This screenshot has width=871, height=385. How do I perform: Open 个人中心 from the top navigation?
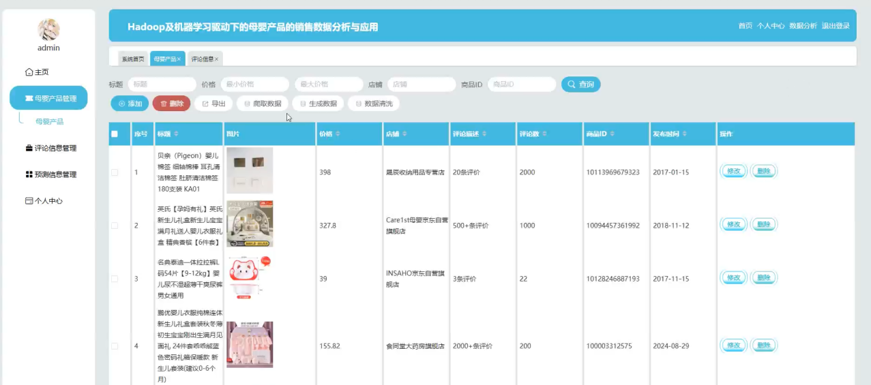point(770,26)
